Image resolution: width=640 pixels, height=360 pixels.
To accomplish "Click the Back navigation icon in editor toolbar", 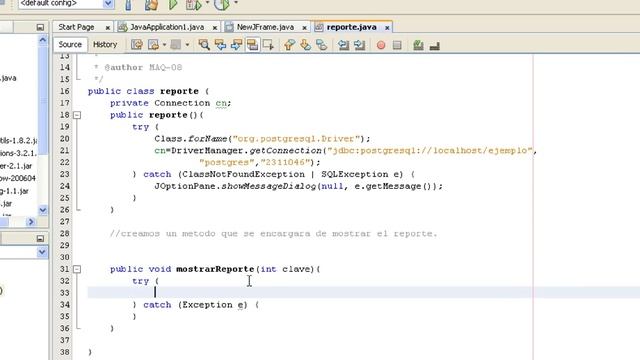I will (x=153, y=45).
